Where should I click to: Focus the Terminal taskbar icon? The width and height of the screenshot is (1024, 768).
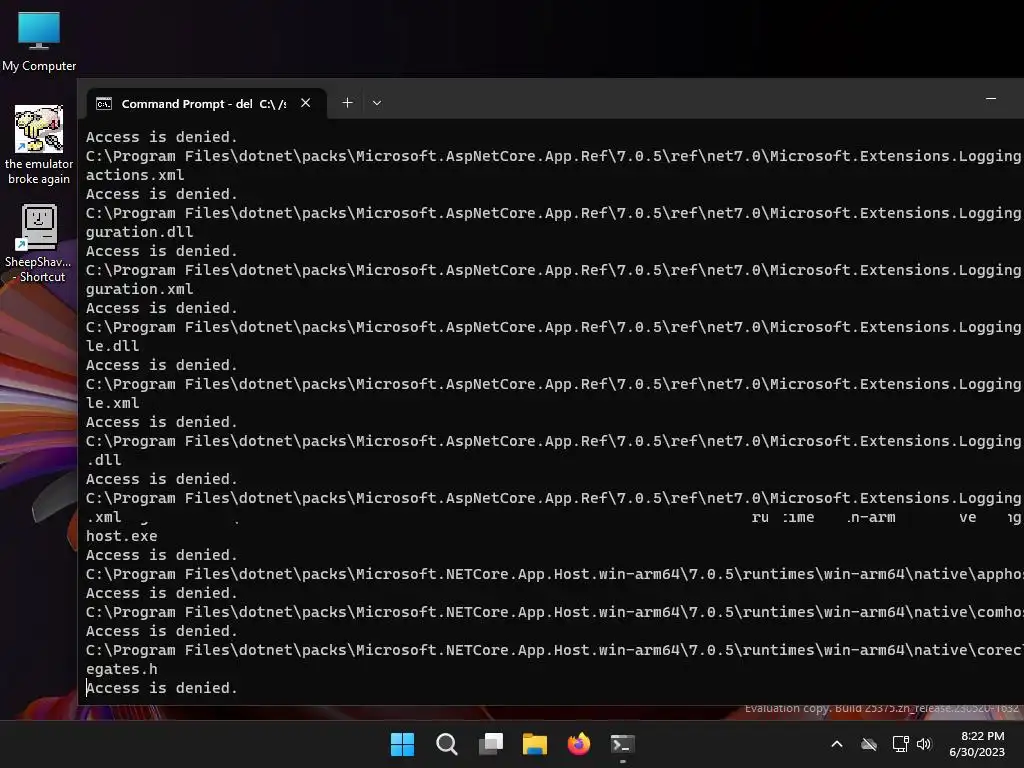pos(622,744)
